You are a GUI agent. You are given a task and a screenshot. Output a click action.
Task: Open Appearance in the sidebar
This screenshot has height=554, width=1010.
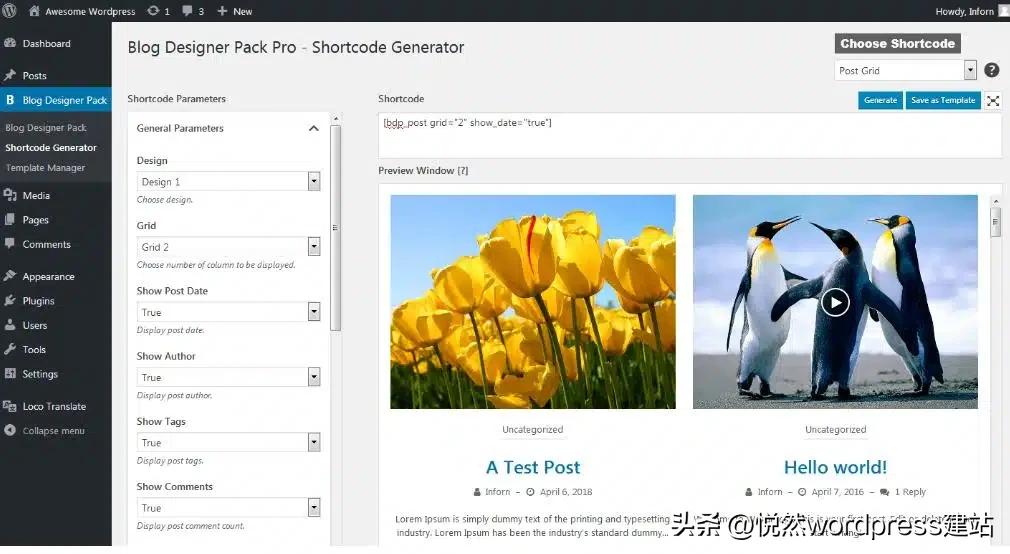coord(48,277)
